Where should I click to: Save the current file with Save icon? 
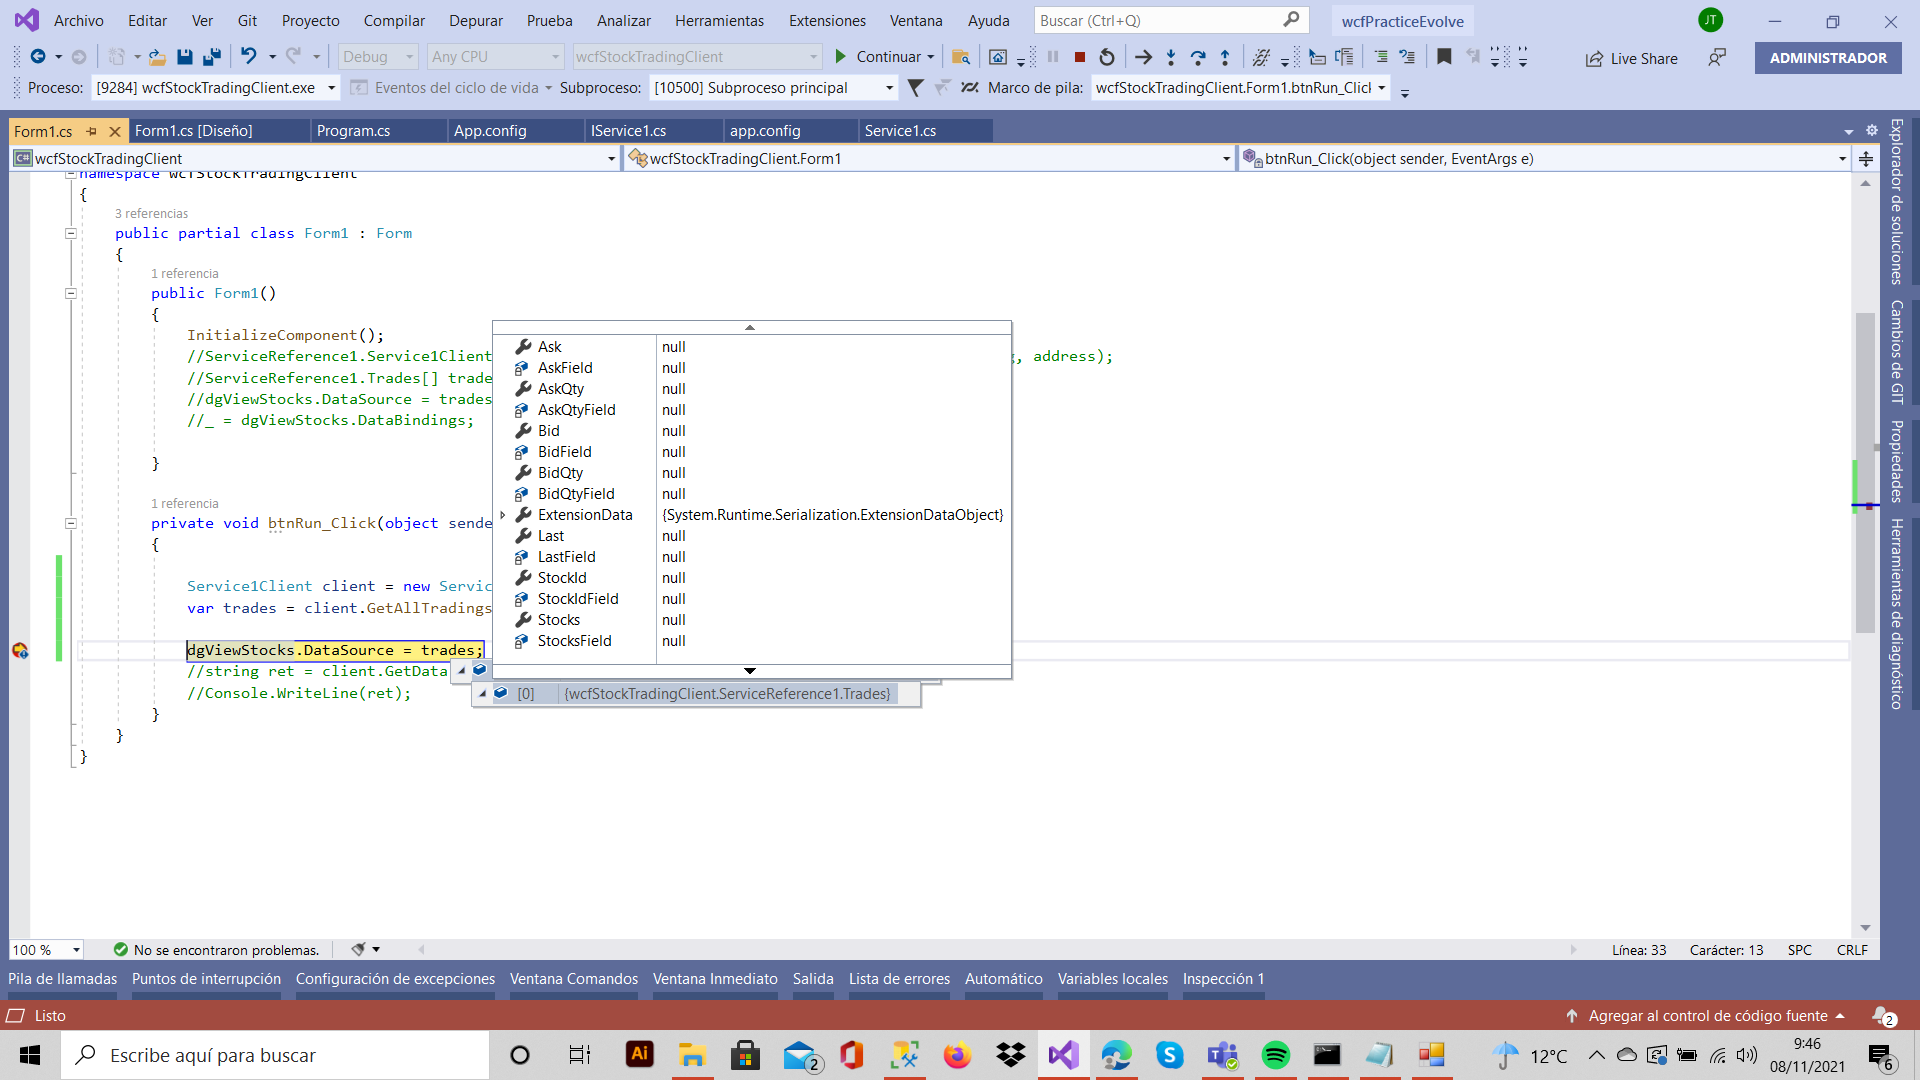point(184,57)
